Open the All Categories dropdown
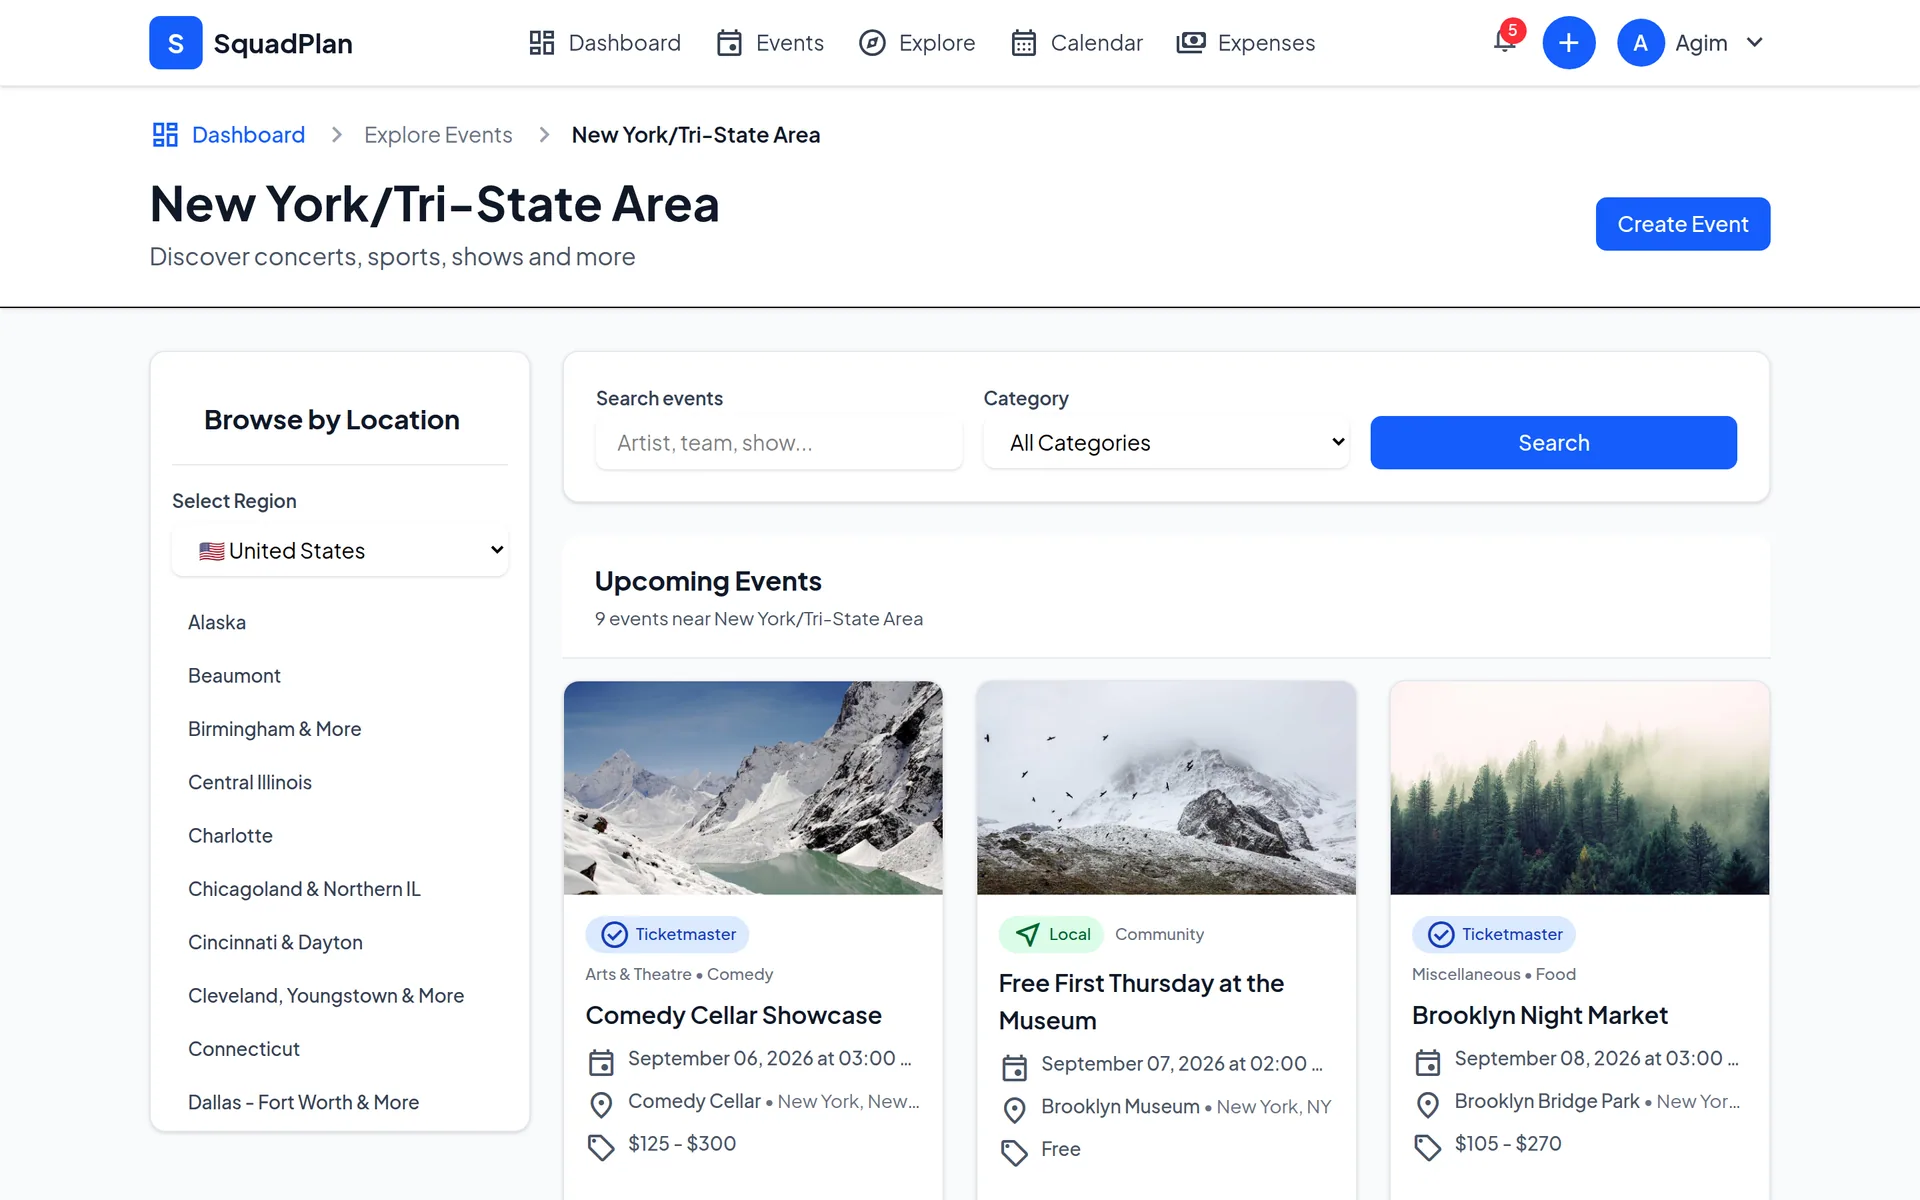Image resolution: width=1920 pixels, height=1200 pixels. [x=1166, y=443]
